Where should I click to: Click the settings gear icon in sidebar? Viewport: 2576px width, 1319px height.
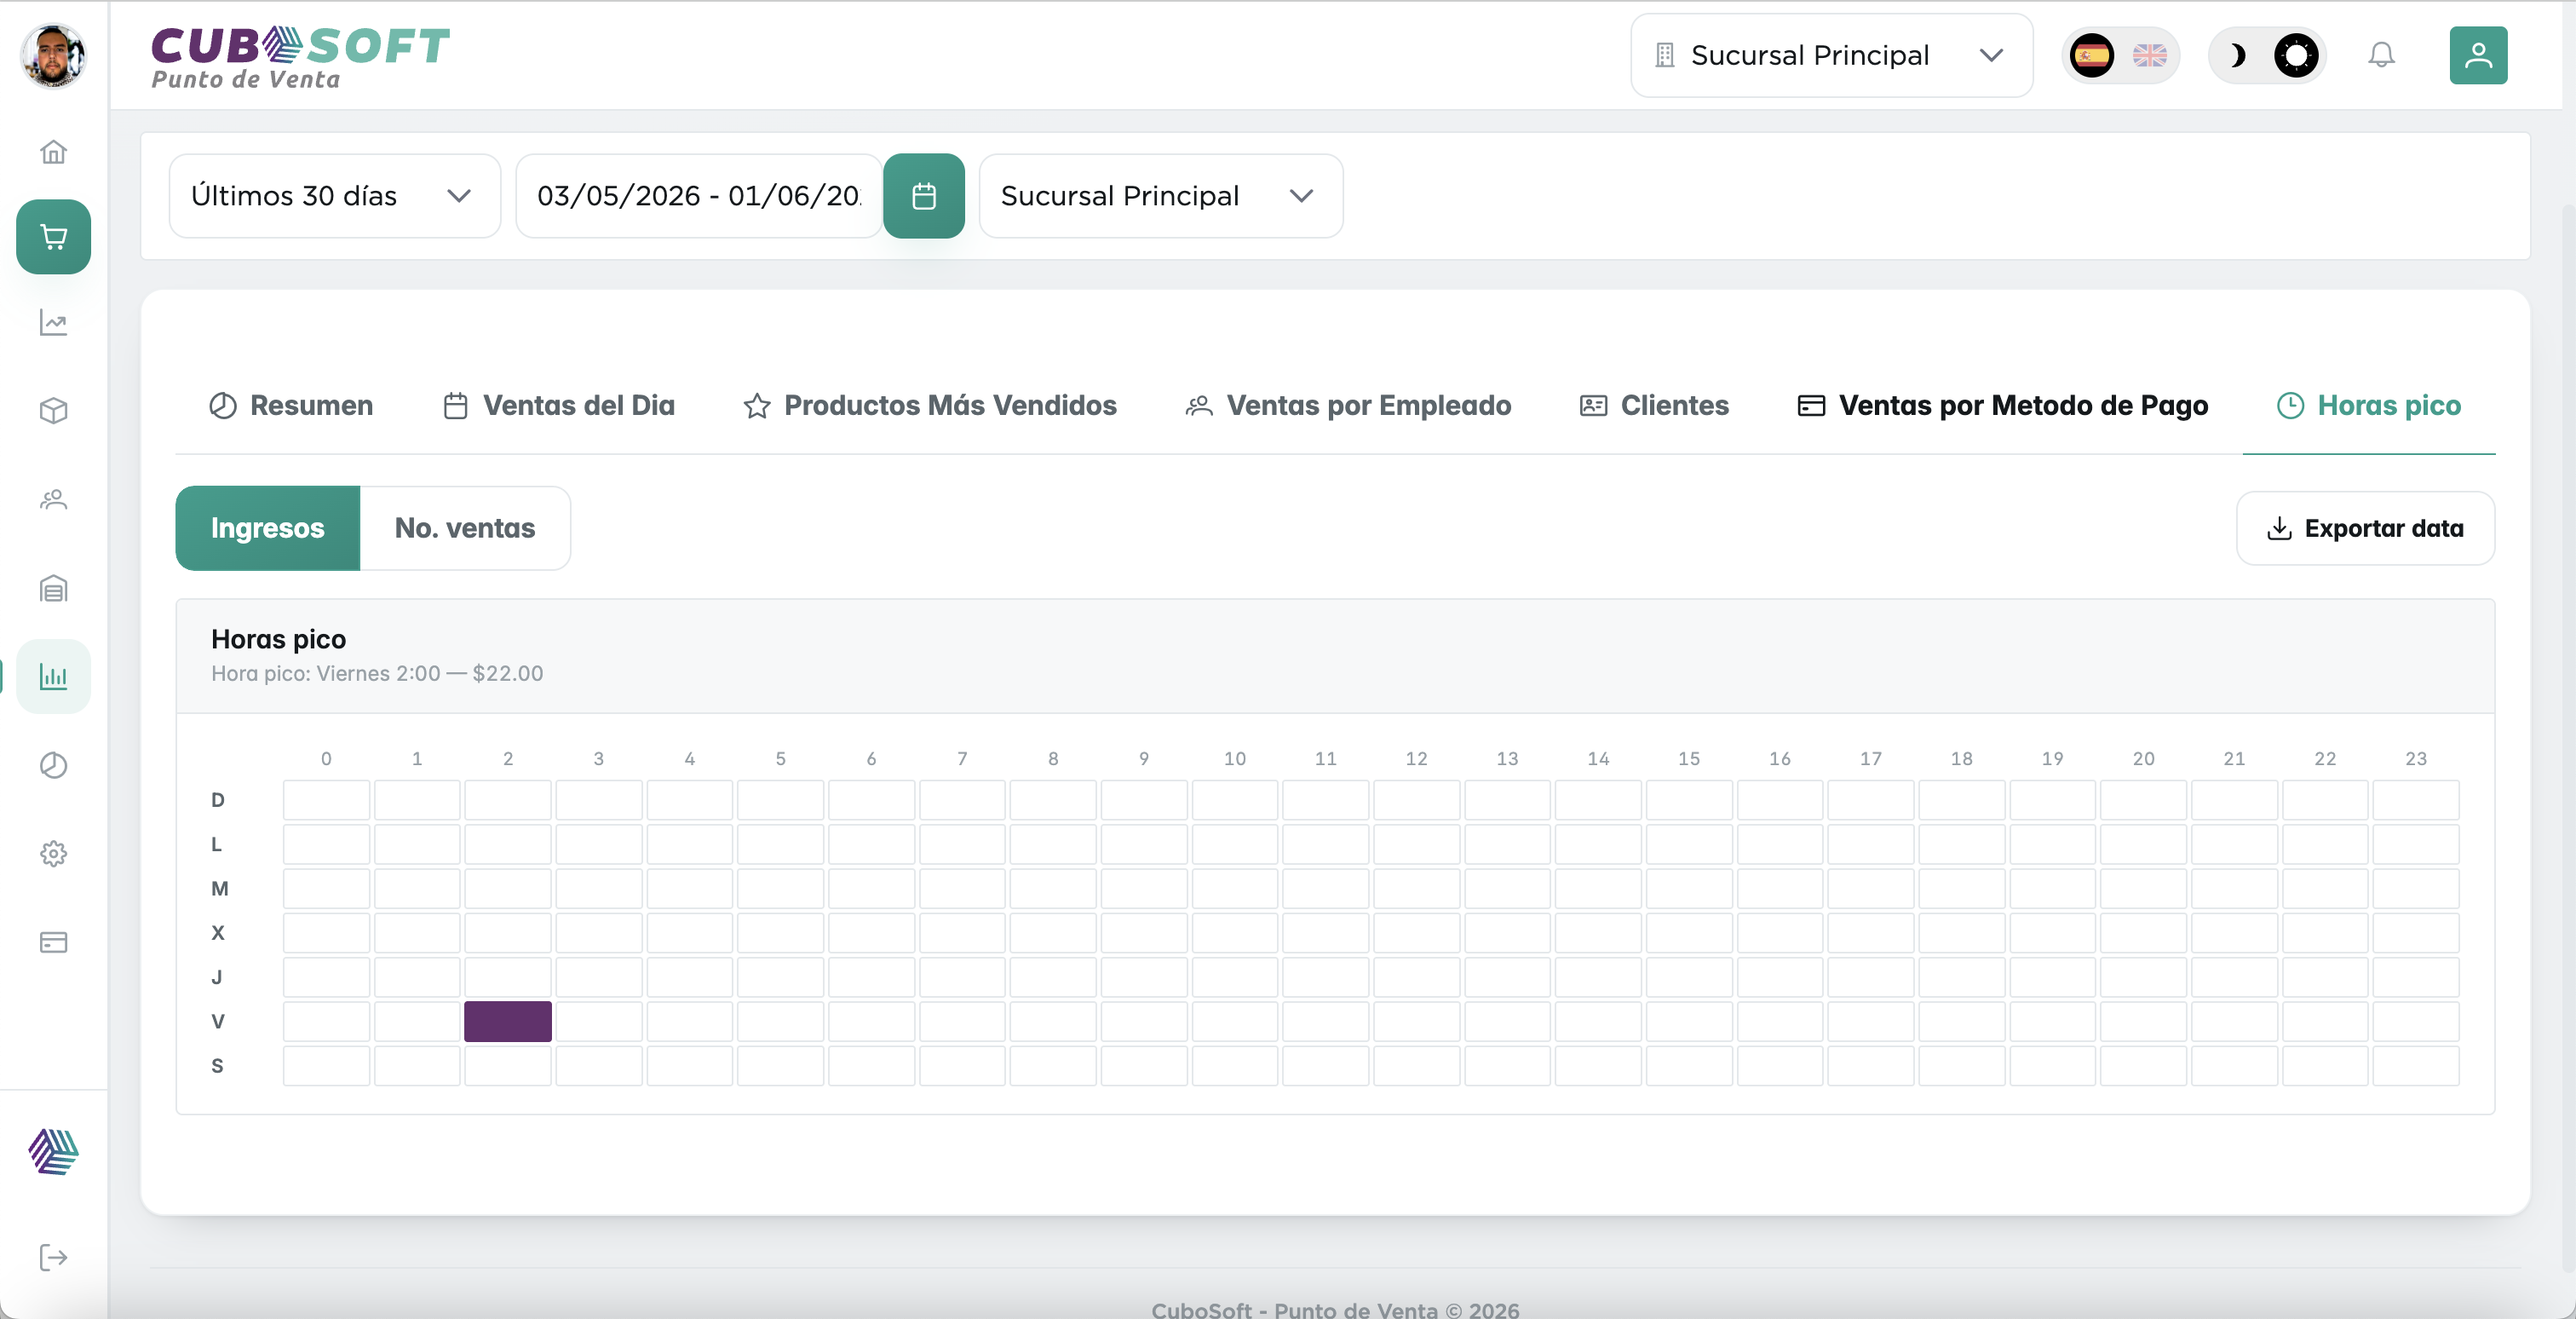[53, 854]
